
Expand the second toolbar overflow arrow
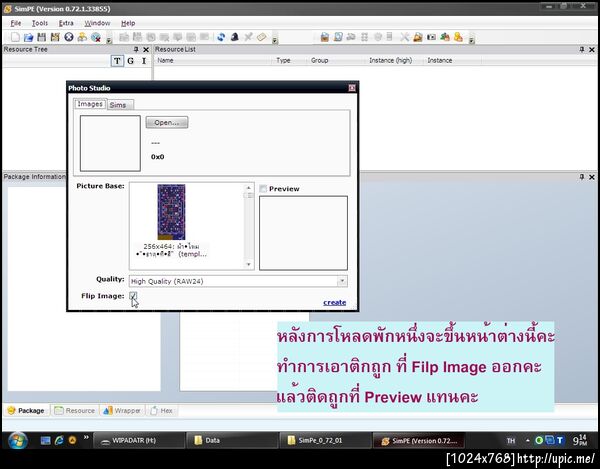pos(275,40)
